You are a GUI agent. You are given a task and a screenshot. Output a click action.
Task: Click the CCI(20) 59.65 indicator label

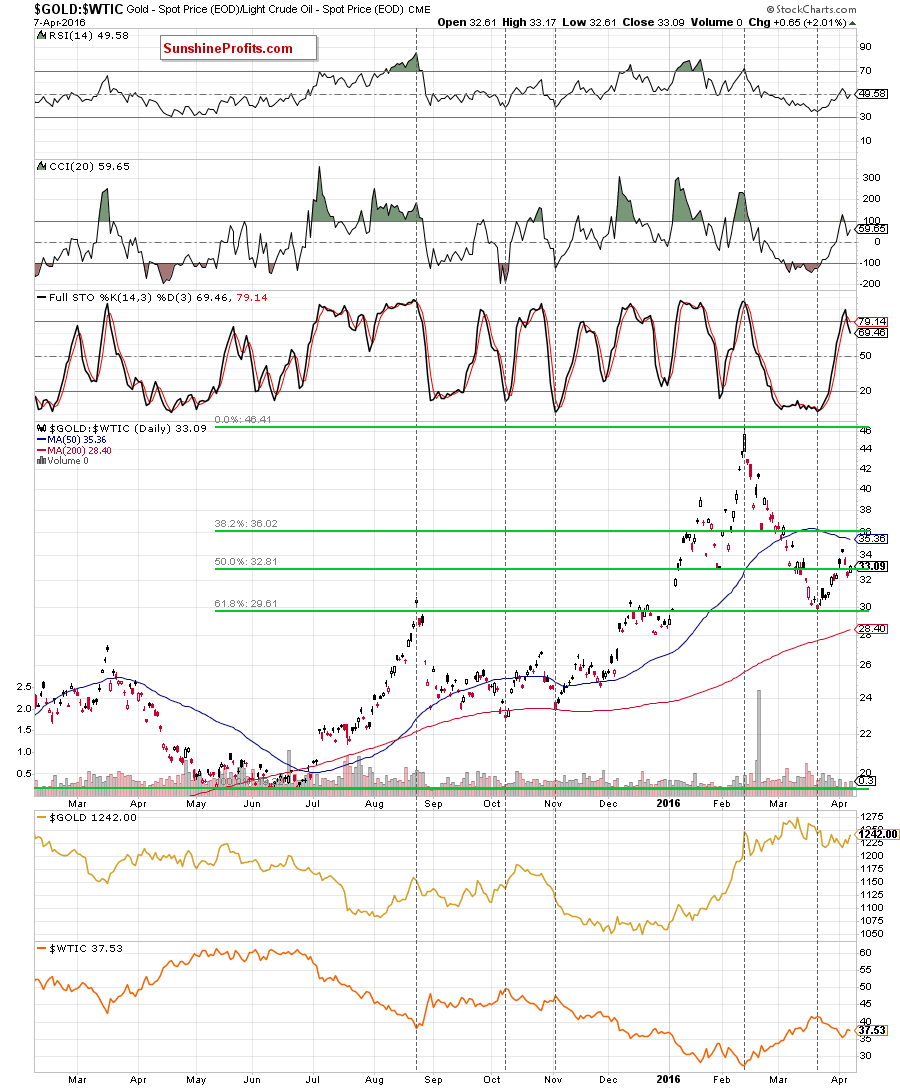click(88, 167)
